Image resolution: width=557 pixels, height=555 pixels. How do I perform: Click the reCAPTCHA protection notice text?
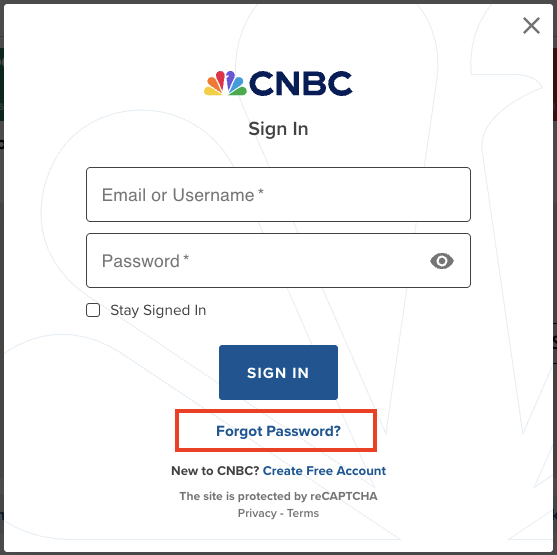pos(278,496)
